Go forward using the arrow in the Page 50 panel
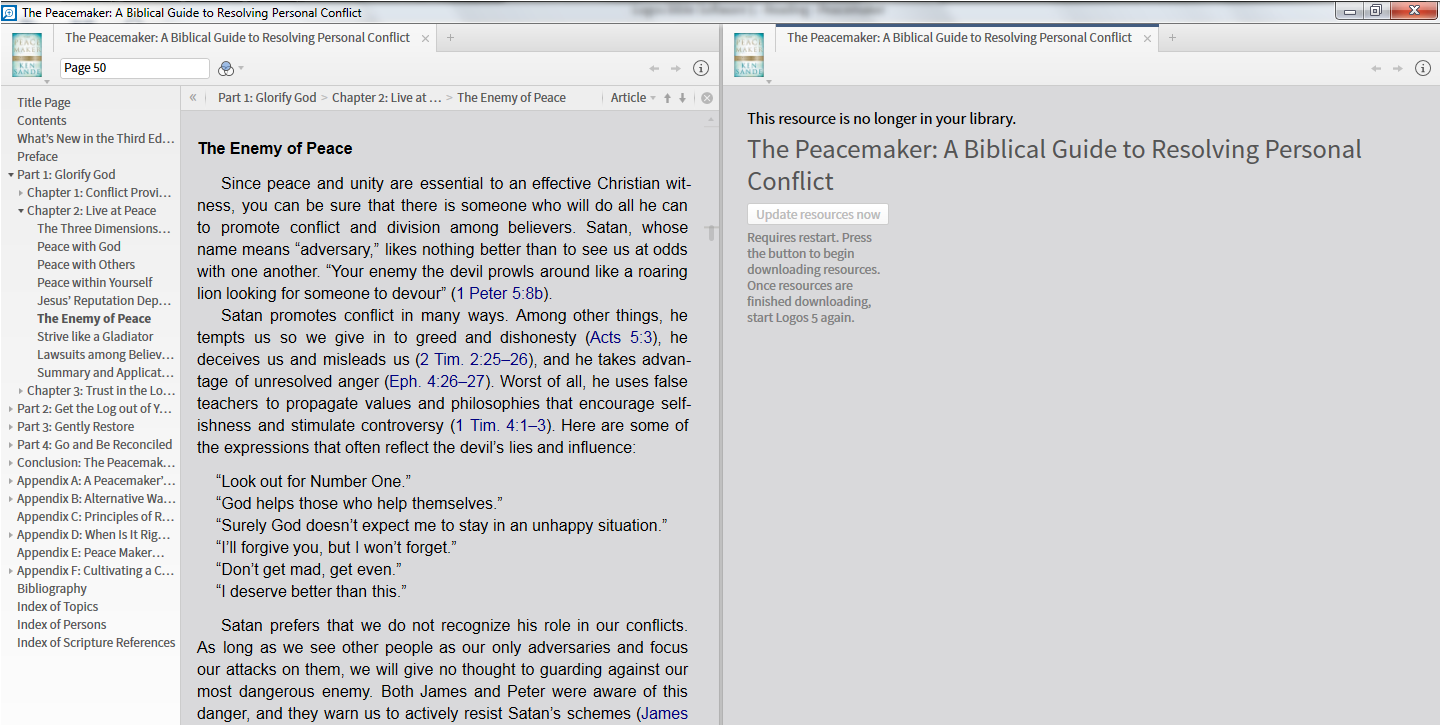 676,68
